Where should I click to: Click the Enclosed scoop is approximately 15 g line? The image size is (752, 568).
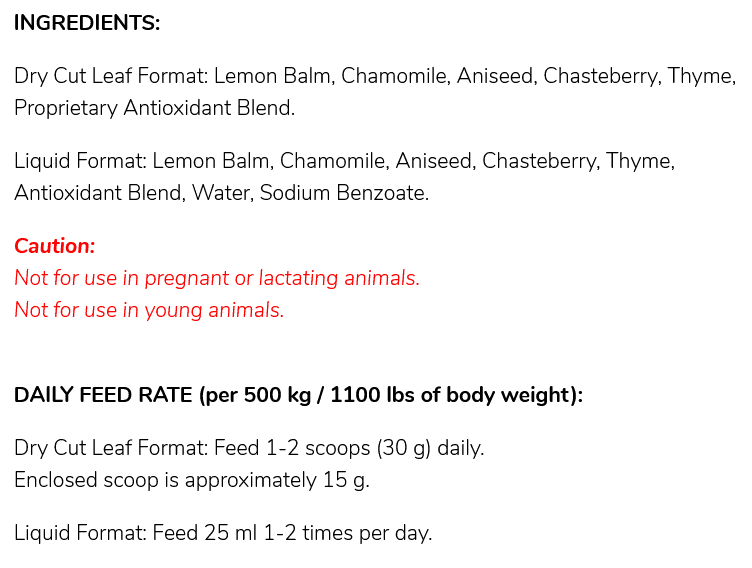coord(192,479)
